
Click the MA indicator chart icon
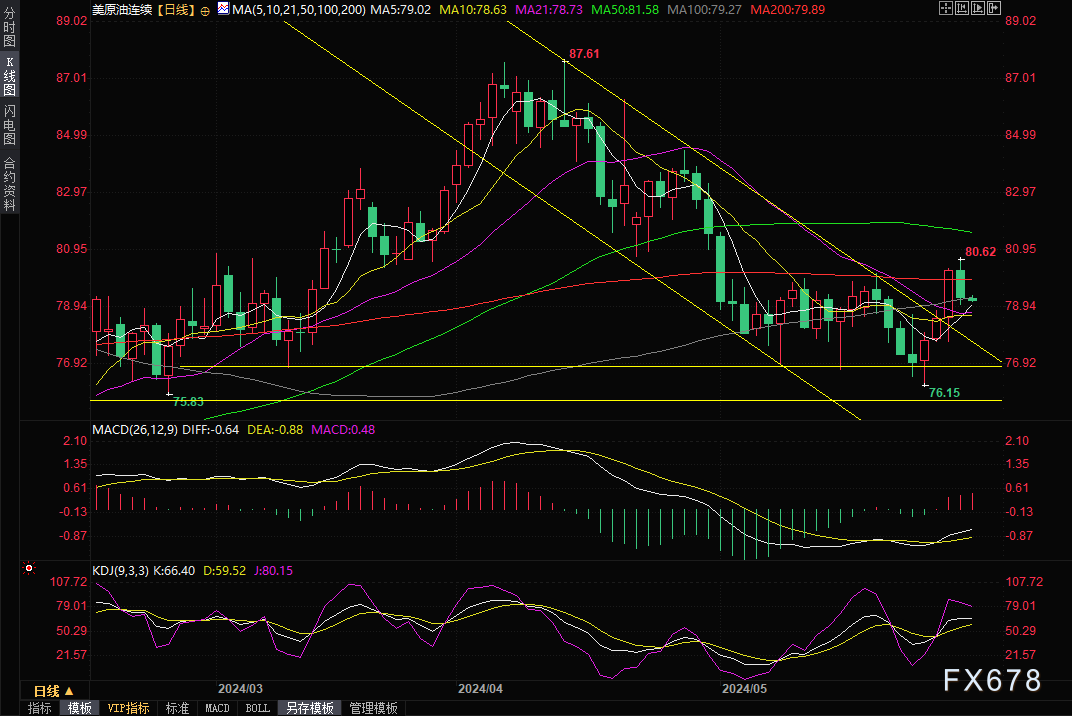tap(222, 9)
